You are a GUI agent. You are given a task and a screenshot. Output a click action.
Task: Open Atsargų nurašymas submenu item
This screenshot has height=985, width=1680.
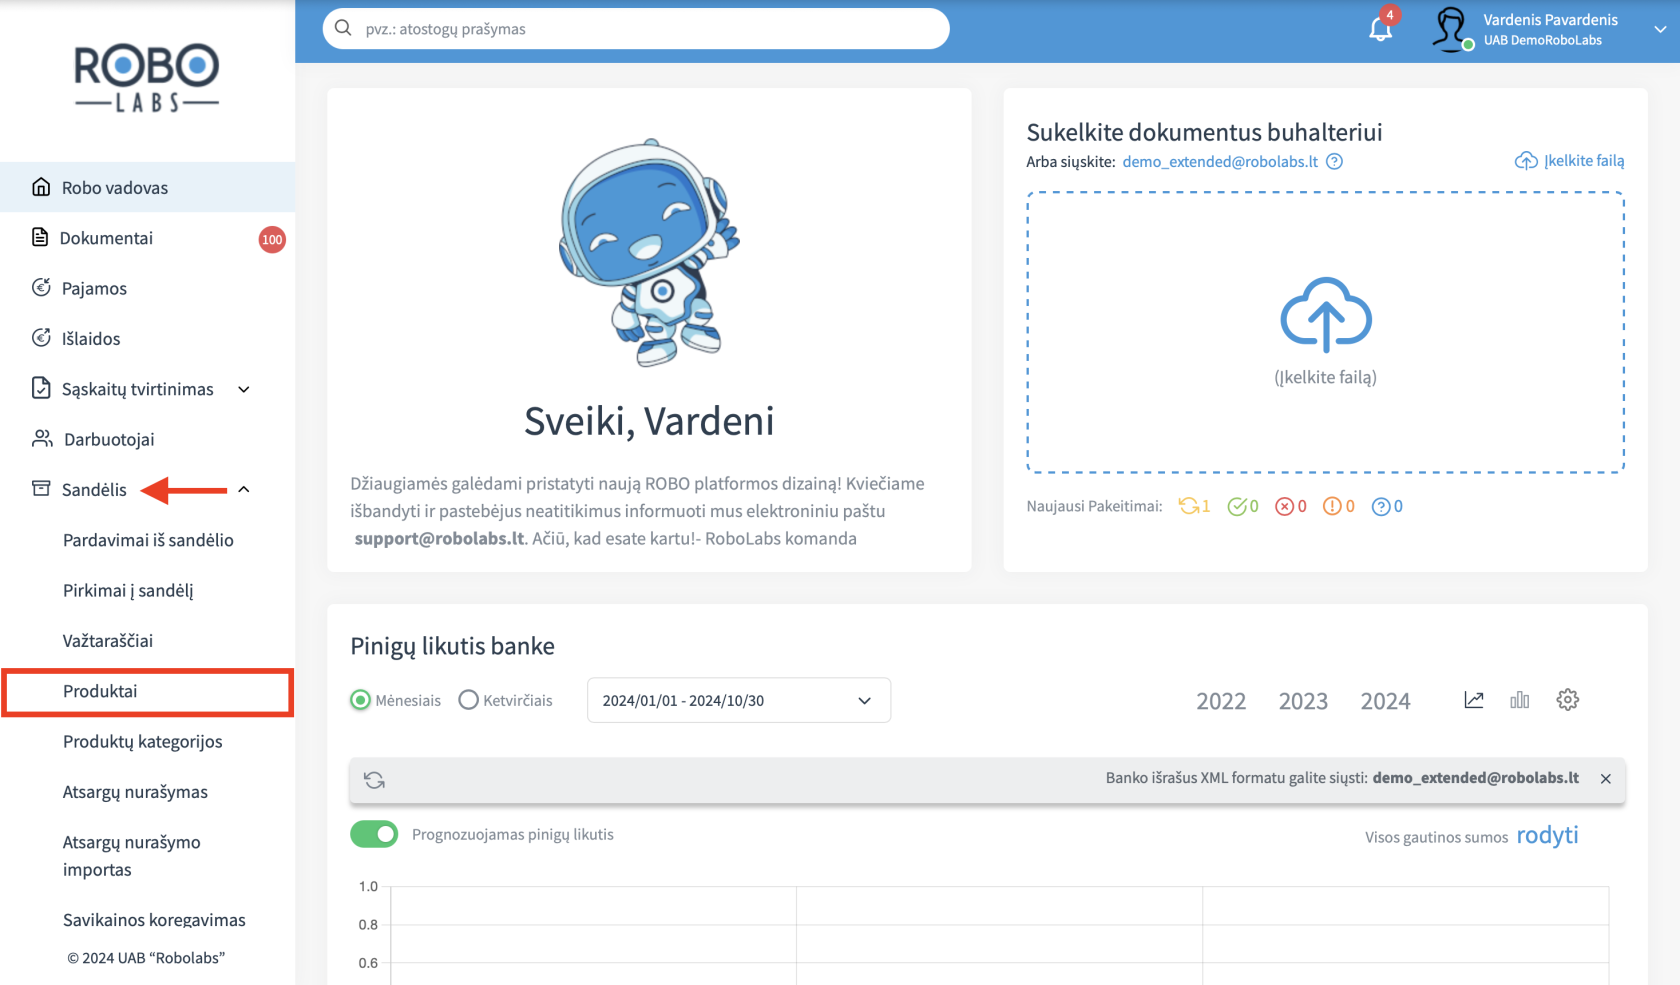click(135, 792)
